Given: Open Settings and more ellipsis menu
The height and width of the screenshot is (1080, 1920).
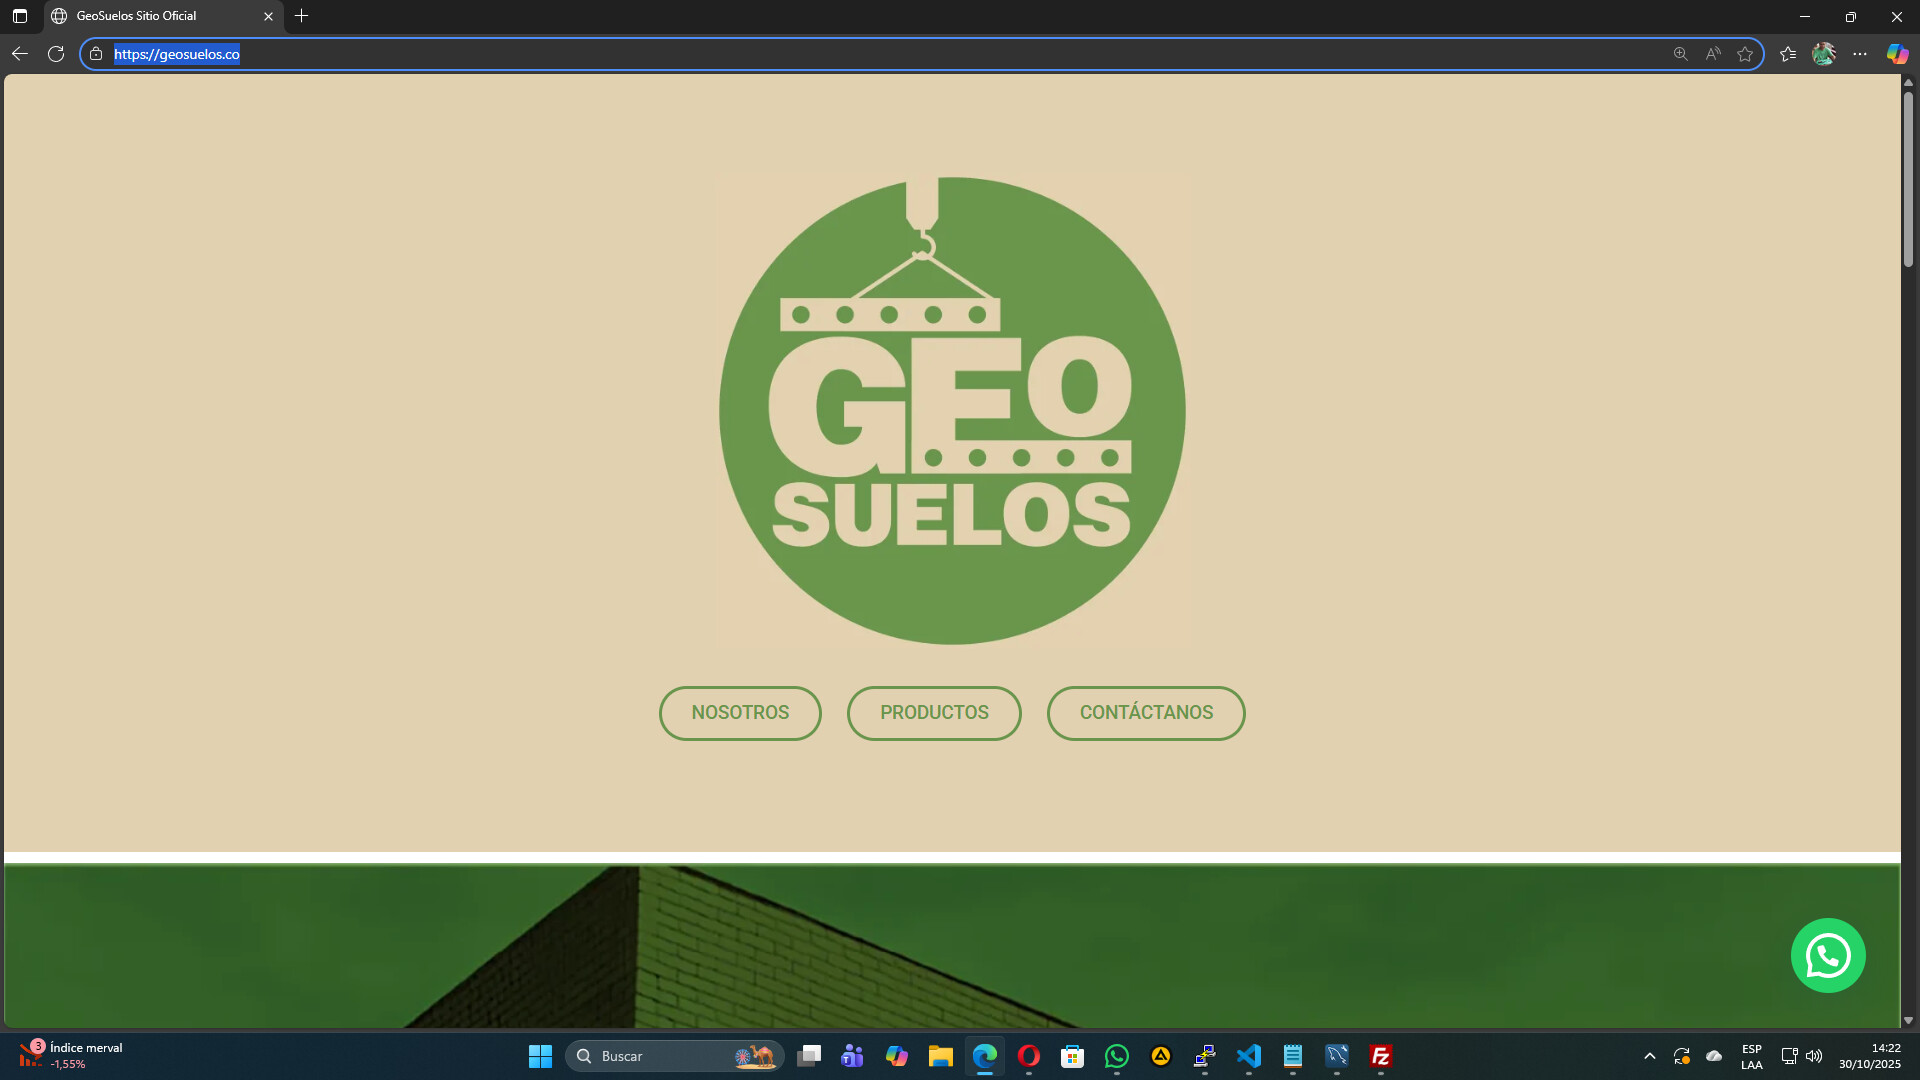Looking at the screenshot, I should tap(1860, 54).
